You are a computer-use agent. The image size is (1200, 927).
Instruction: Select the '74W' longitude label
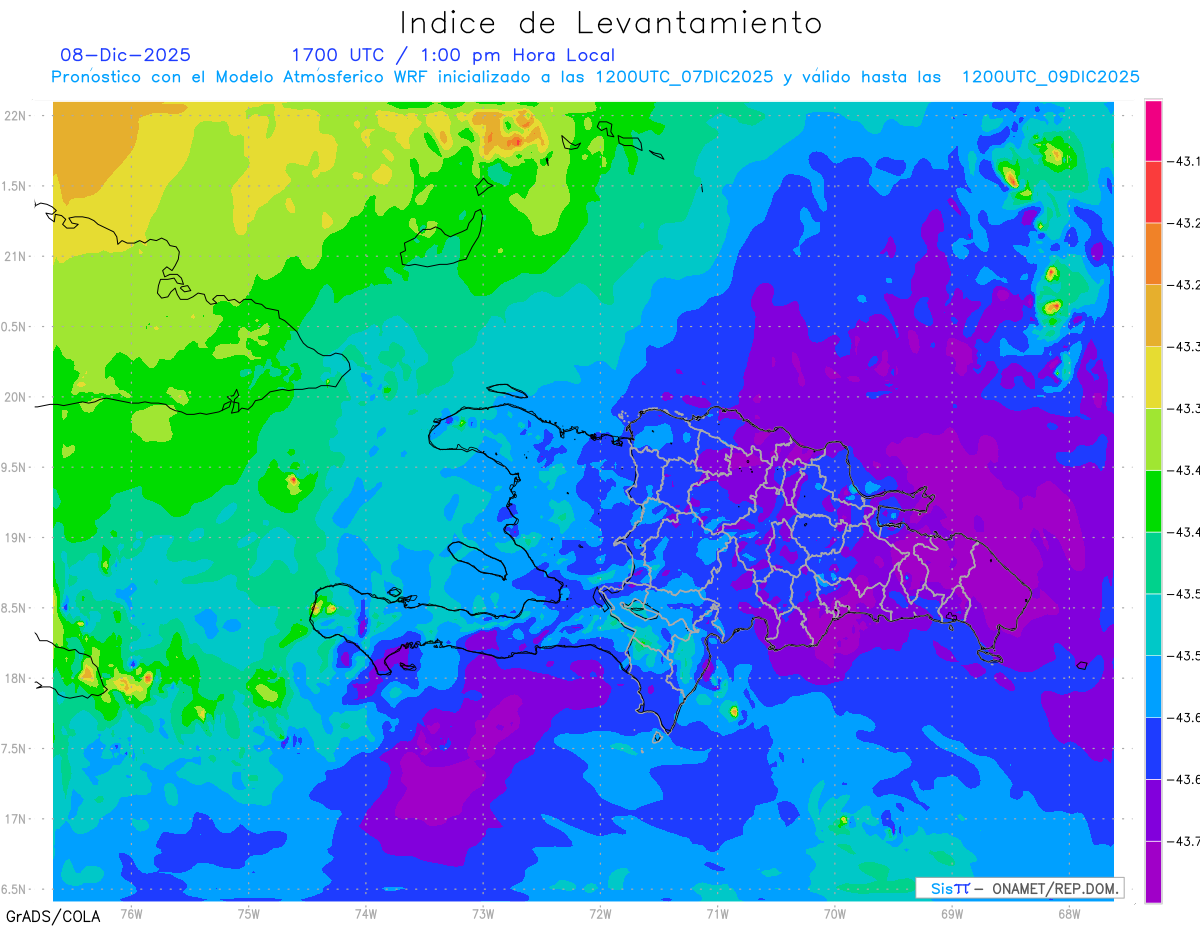pos(366,913)
